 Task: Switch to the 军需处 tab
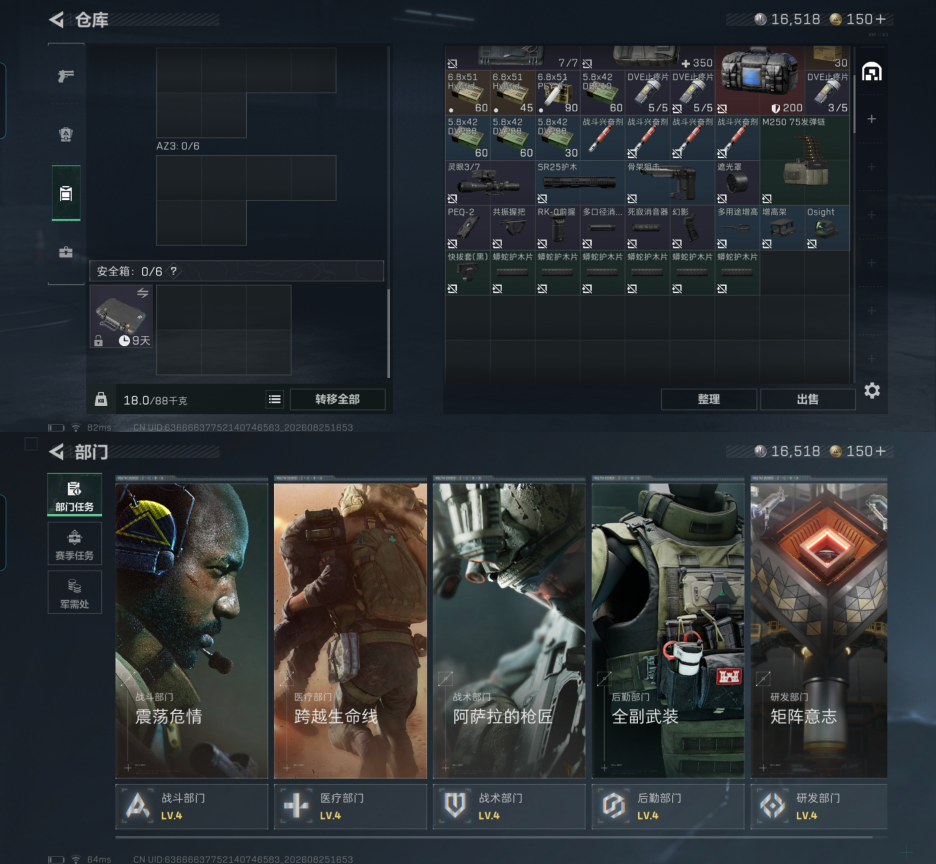[75, 592]
